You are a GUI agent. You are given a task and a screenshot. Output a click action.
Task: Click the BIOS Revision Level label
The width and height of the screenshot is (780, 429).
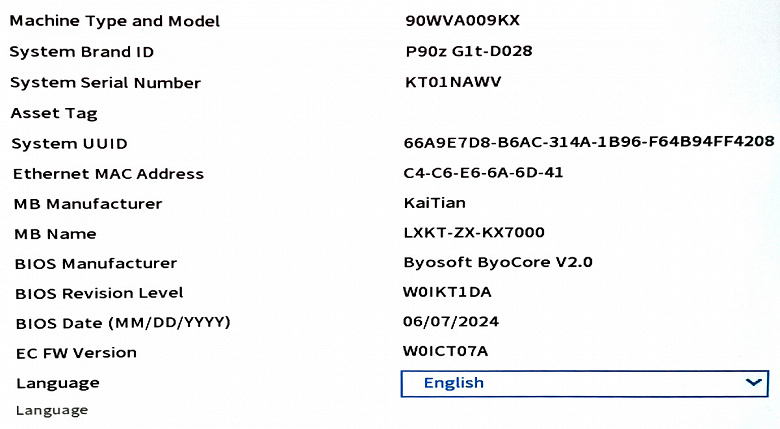(99, 293)
